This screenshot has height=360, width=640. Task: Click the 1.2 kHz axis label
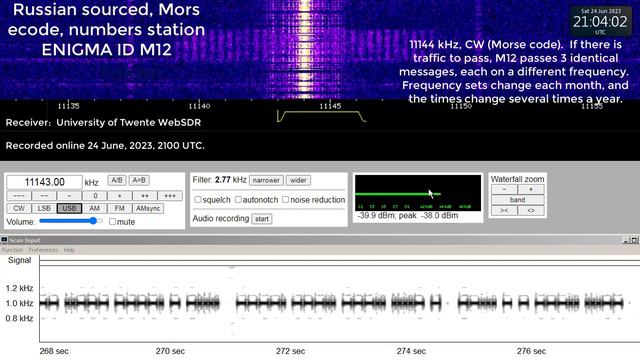[19, 288]
